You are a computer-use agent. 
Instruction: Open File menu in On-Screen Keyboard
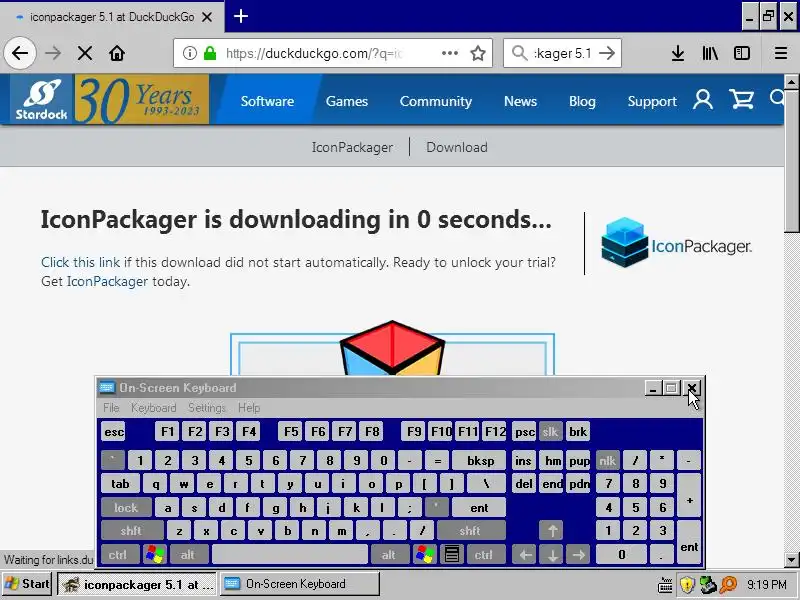coord(111,408)
